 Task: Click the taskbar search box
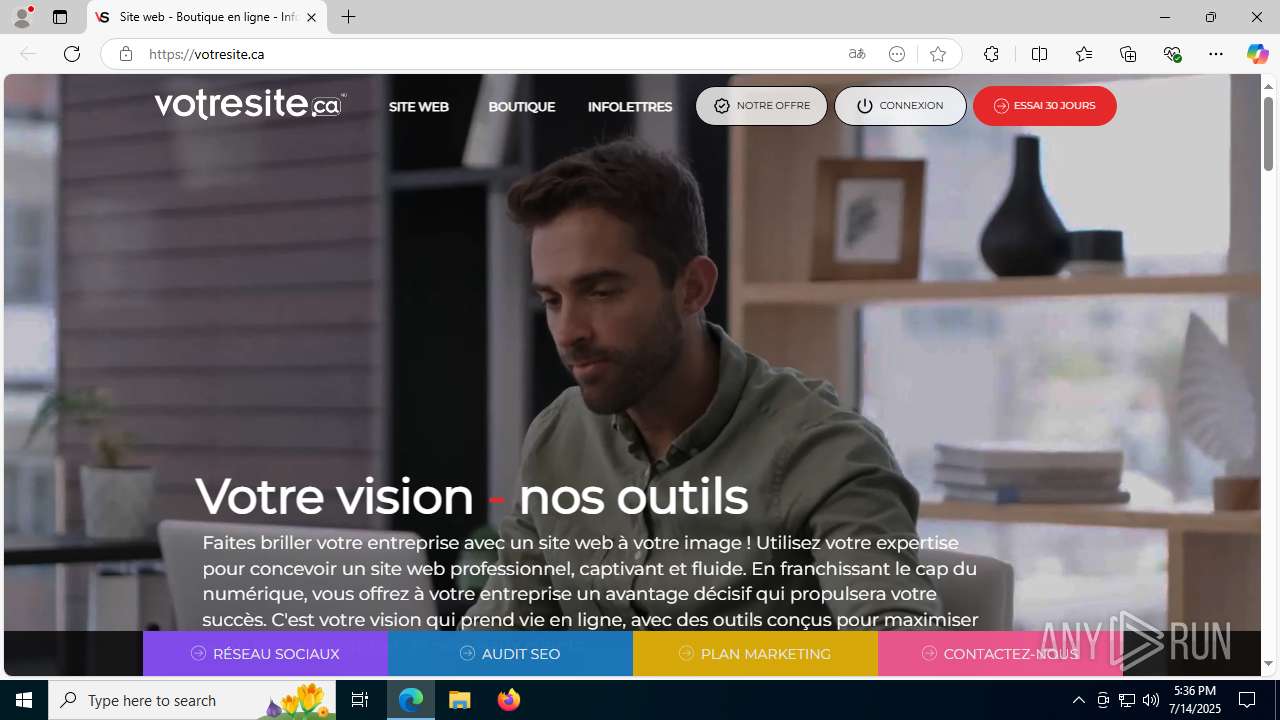[193, 700]
